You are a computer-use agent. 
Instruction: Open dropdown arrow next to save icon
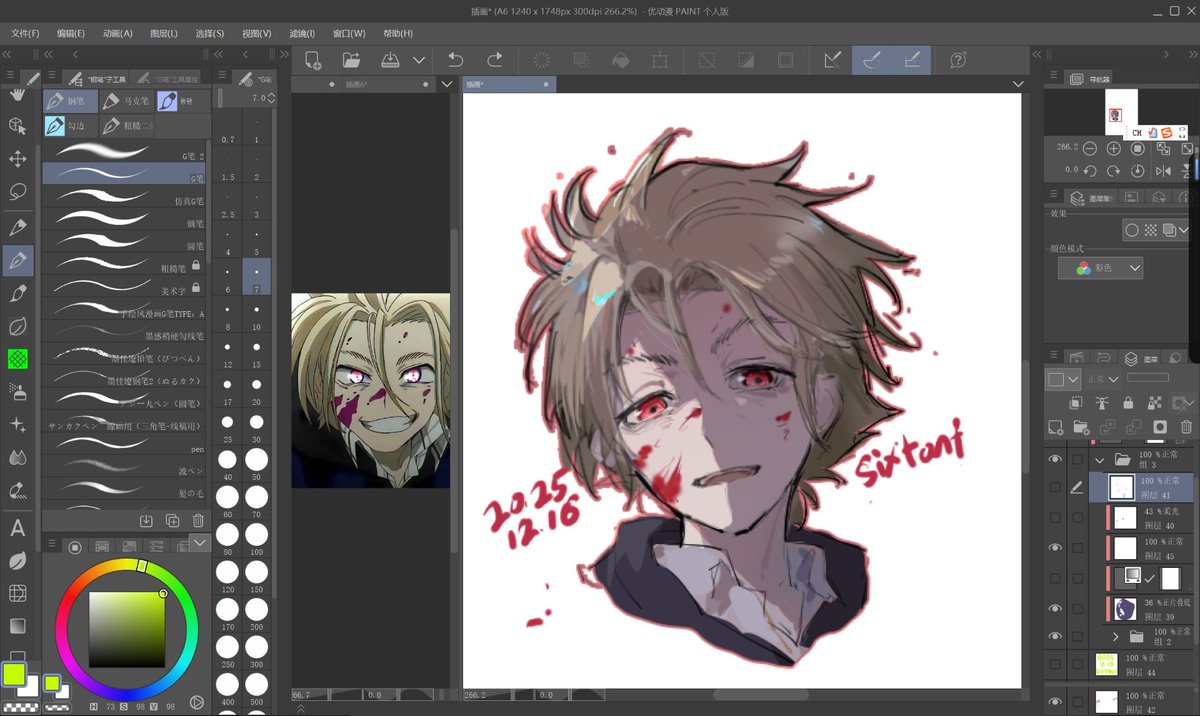pyautogui.click(x=418, y=60)
